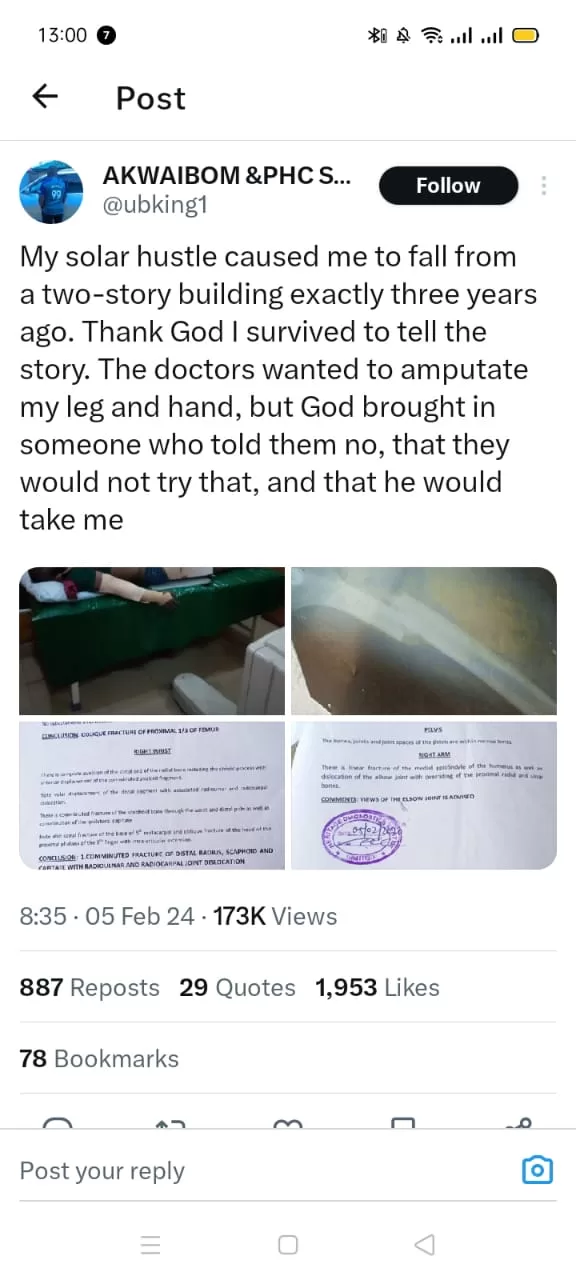Tap the camera icon in reply bar
576x1280 pixels.
[x=538, y=1170]
